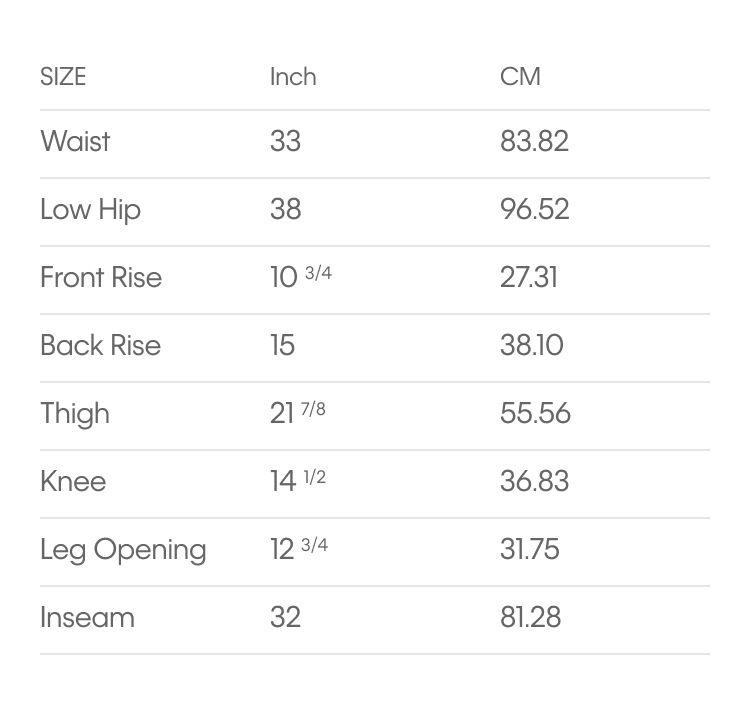
Task: Select the low hip value 96.52
Action: 535,210
